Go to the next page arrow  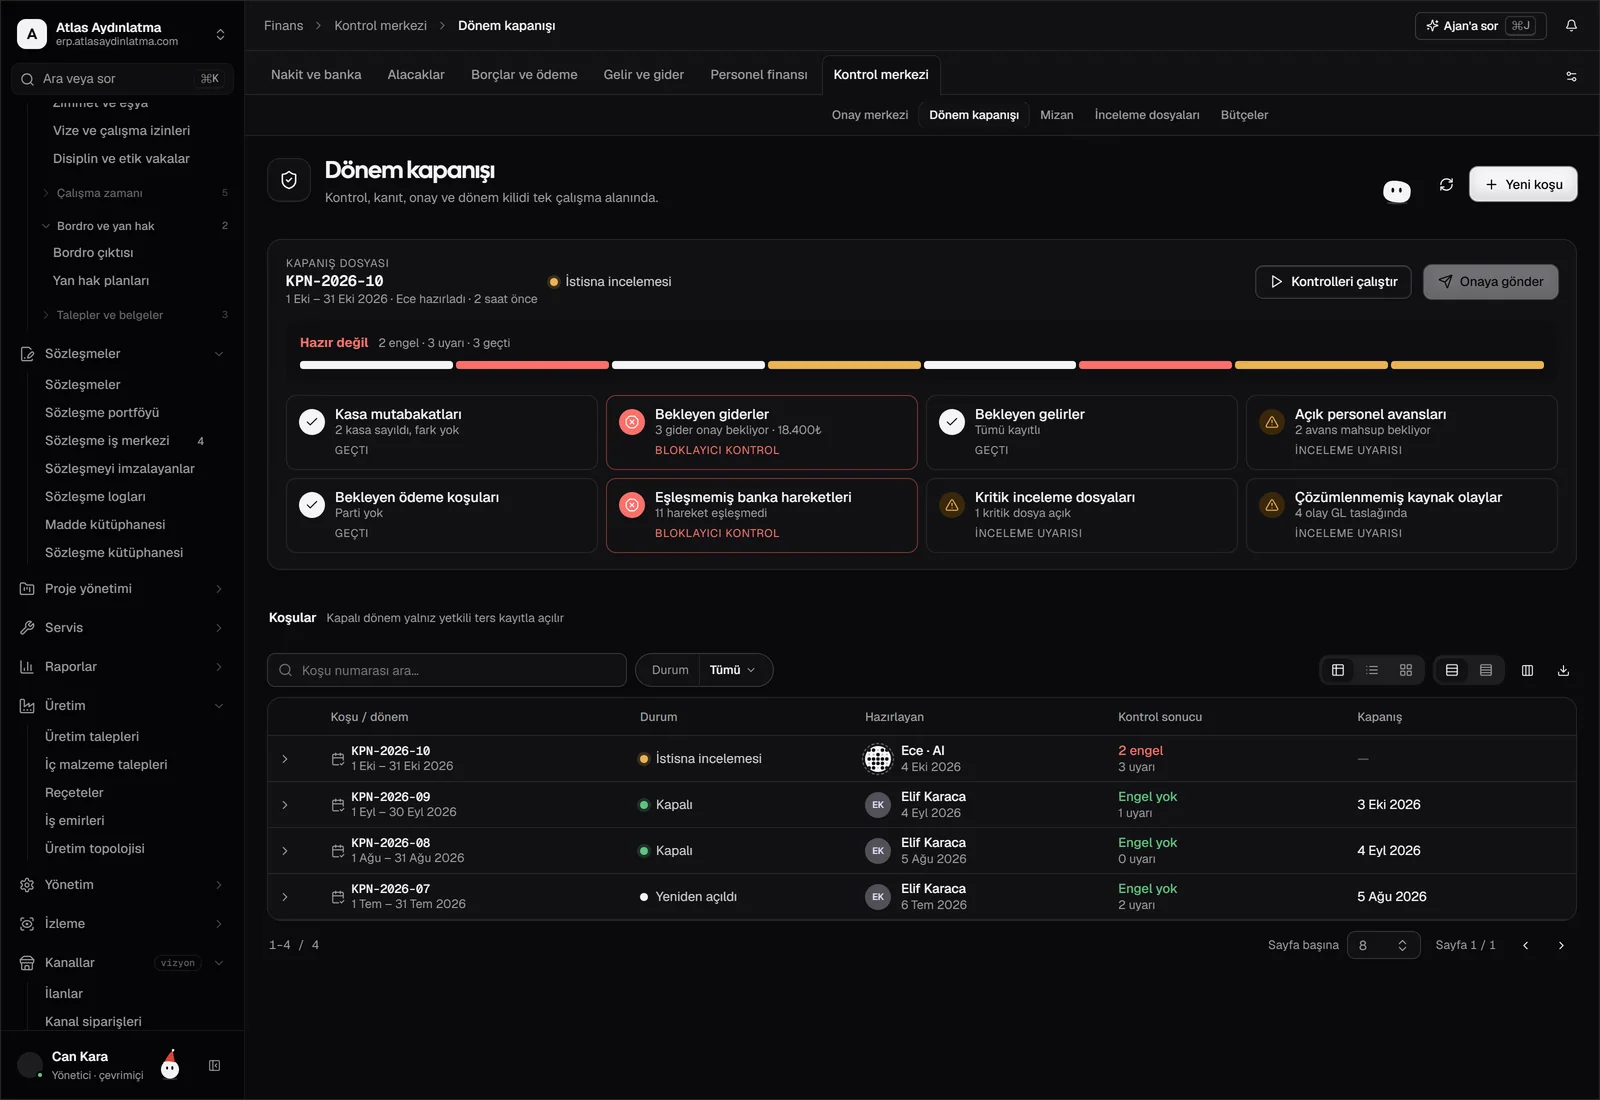point(1561,945)
